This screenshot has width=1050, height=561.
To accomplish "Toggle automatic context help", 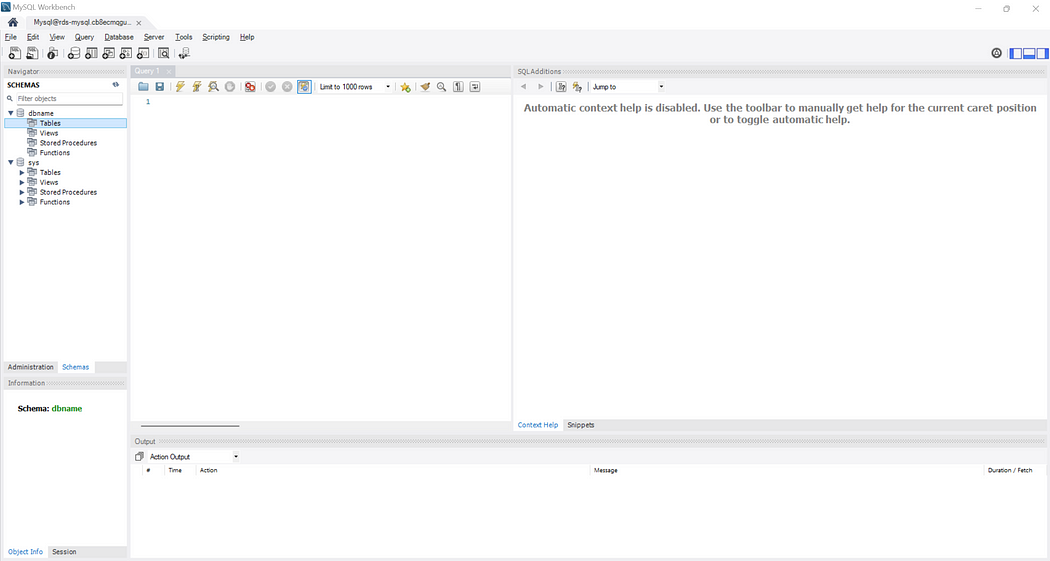I will point(577,87).
